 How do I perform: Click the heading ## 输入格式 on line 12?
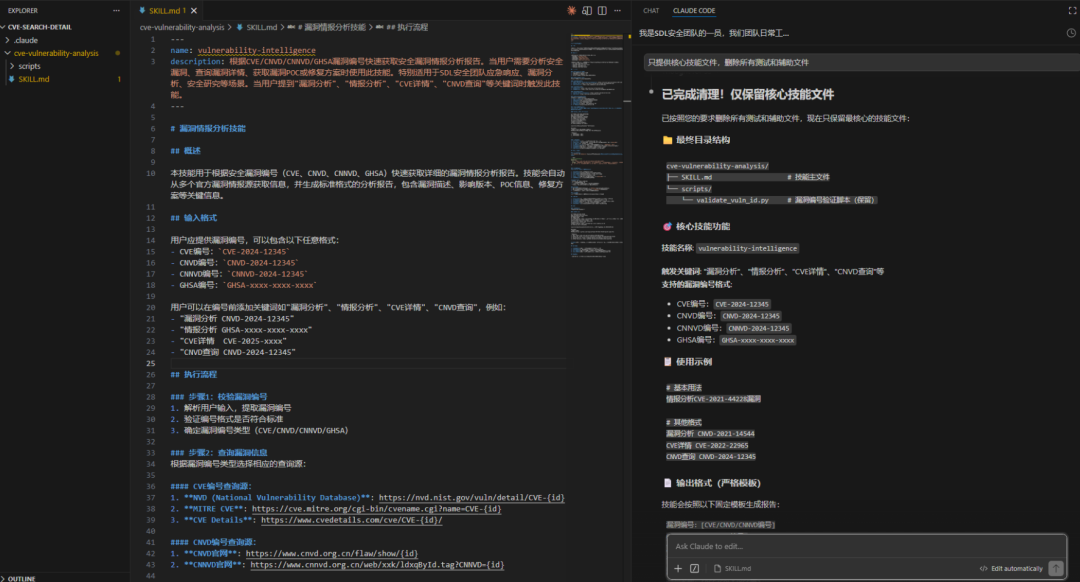[x=194, y=218]
